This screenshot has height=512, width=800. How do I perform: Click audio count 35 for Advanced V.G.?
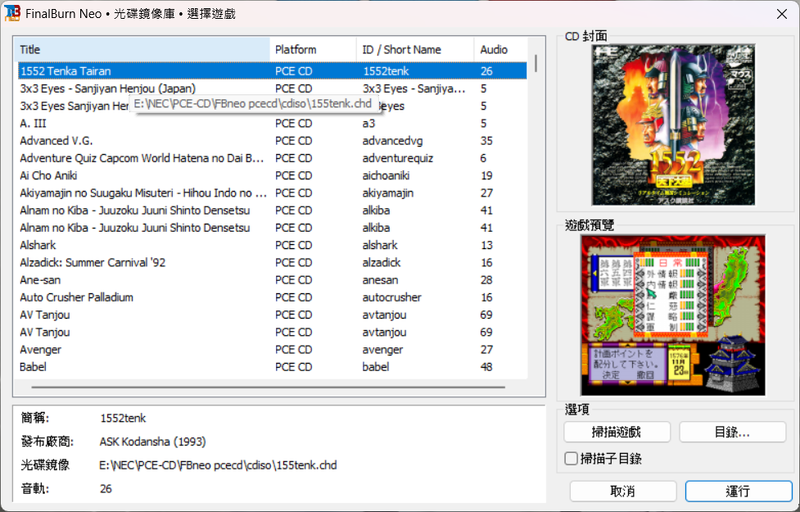point(486,140)
